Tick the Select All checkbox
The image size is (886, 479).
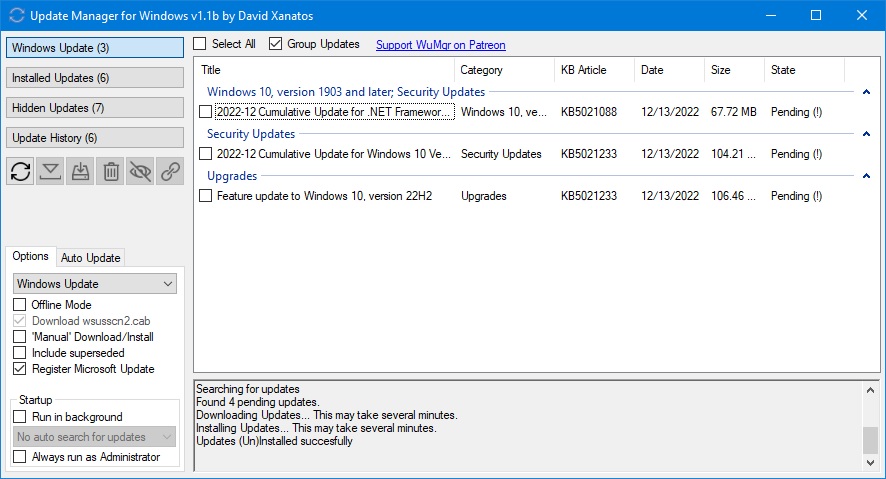point(200,43)
